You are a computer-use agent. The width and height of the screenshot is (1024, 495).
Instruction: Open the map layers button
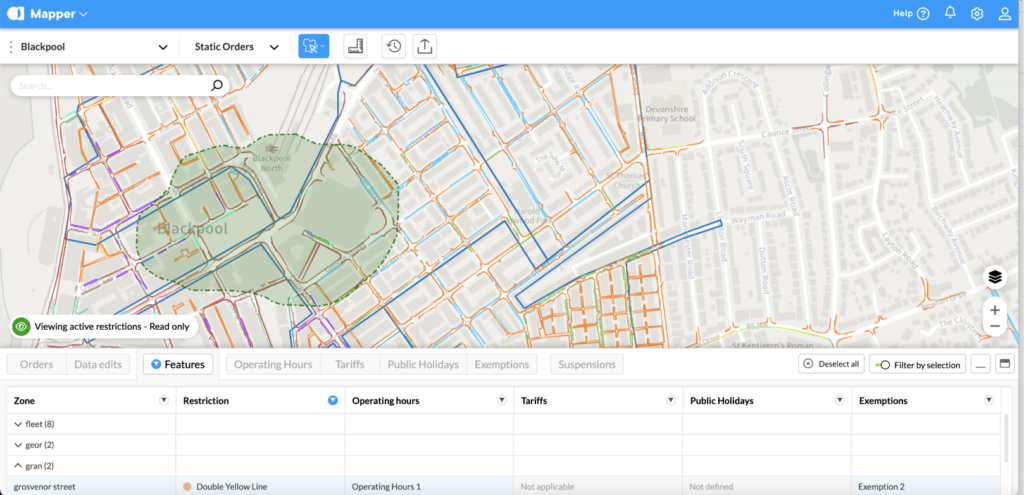[994, 277]
